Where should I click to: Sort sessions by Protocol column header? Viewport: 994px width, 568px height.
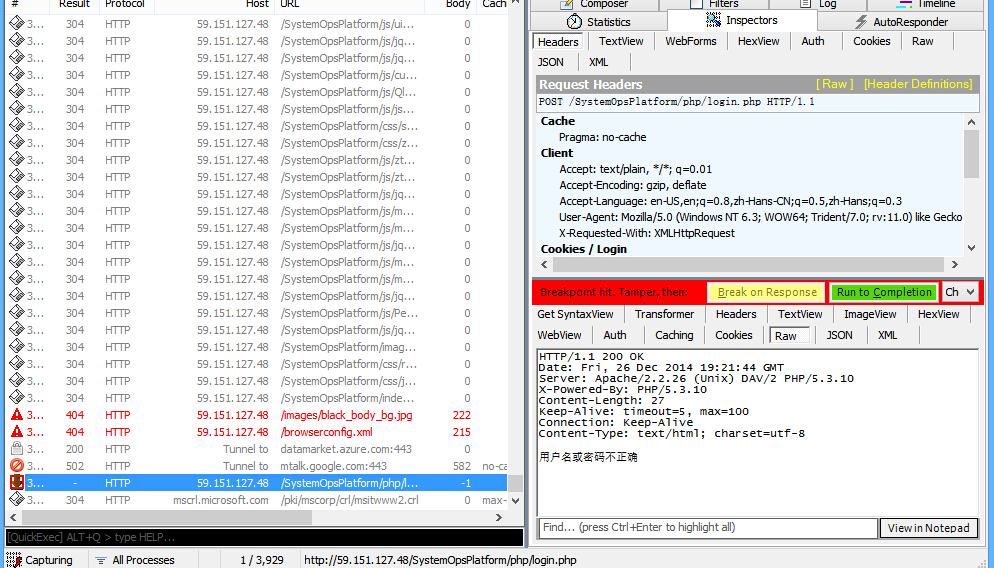coord(125,5)
